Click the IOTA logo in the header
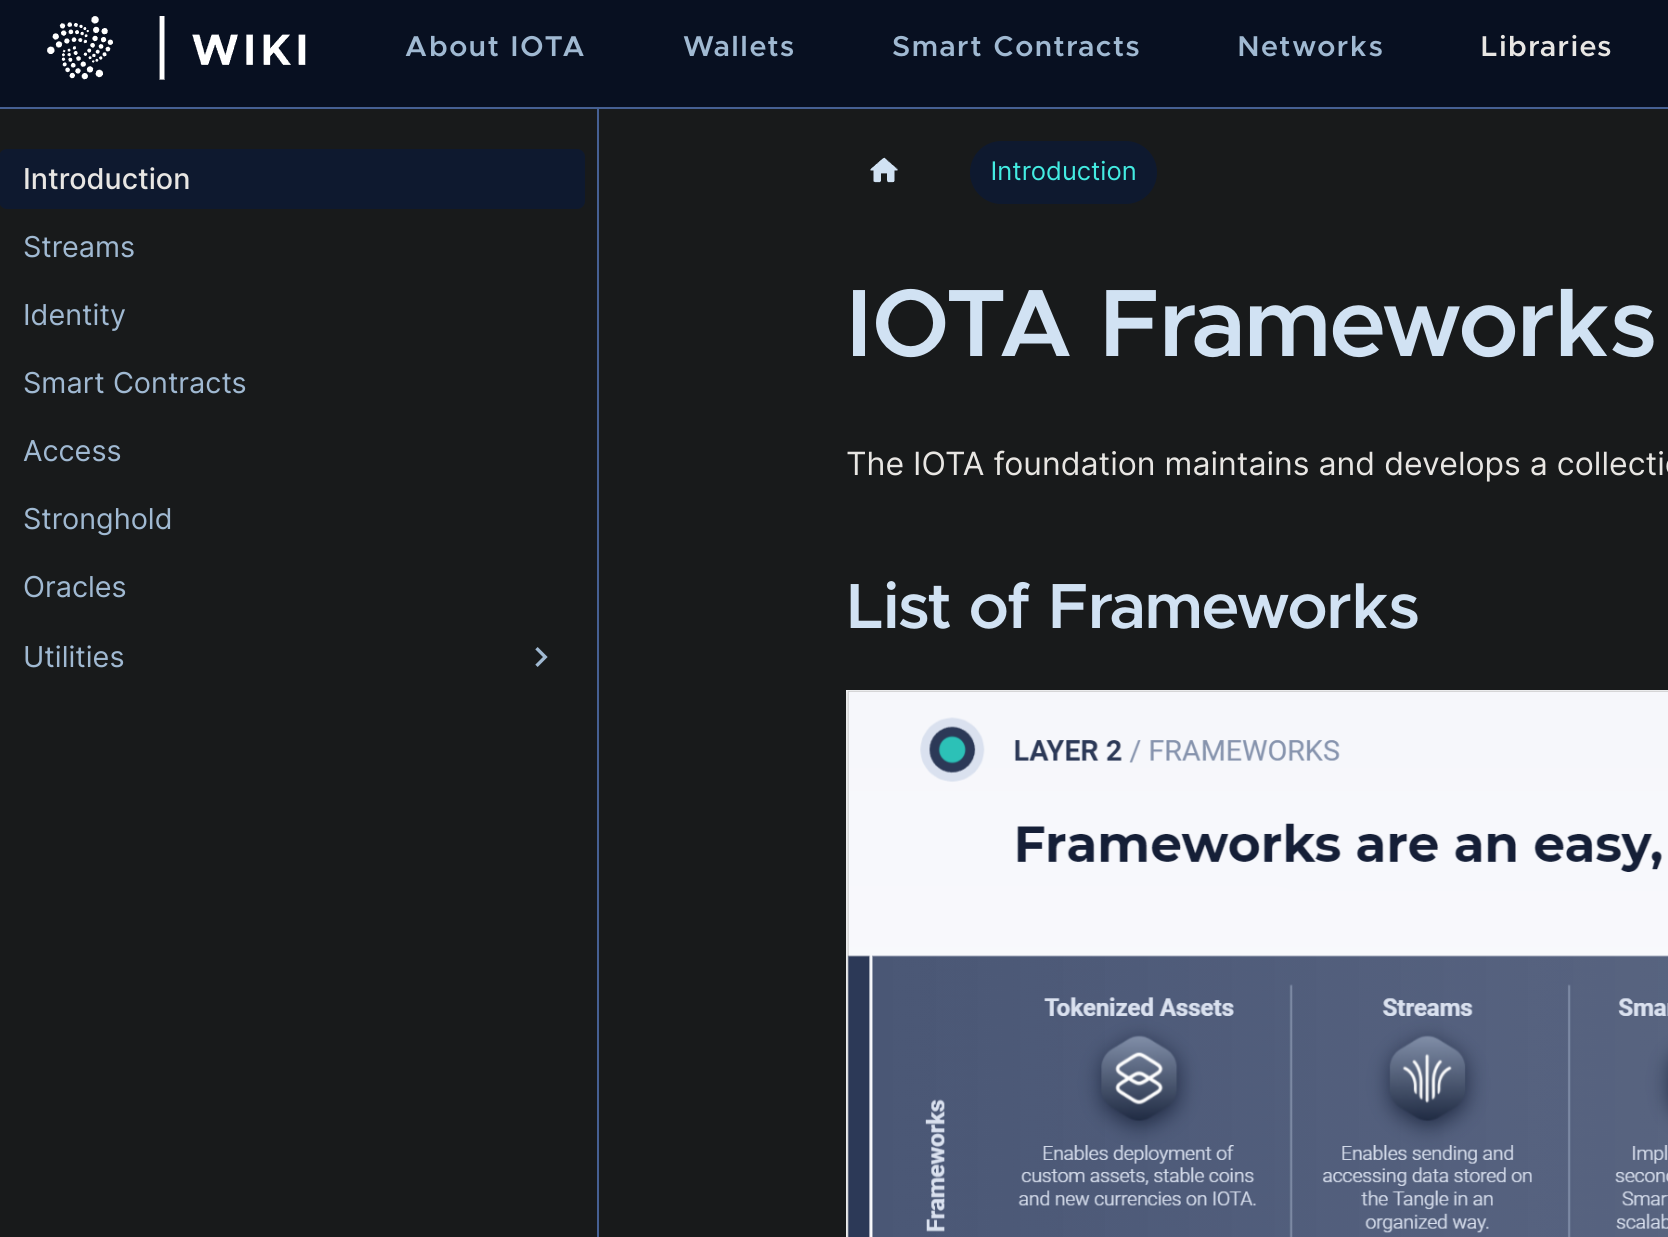 79,46
